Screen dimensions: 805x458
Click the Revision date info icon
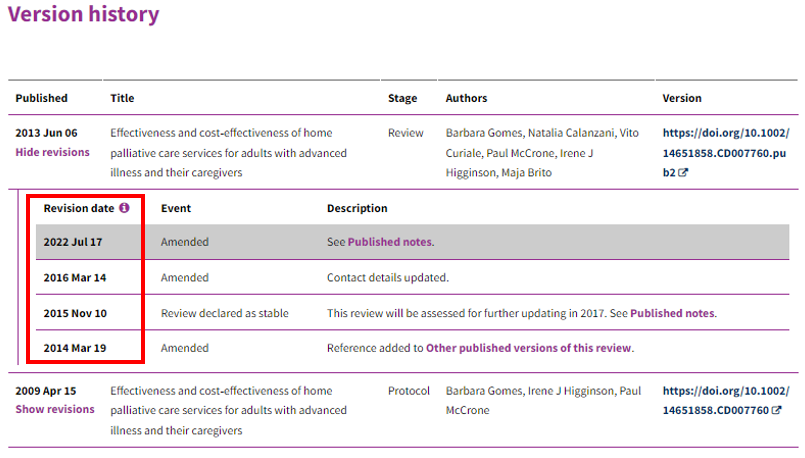(x=124, y=208)
